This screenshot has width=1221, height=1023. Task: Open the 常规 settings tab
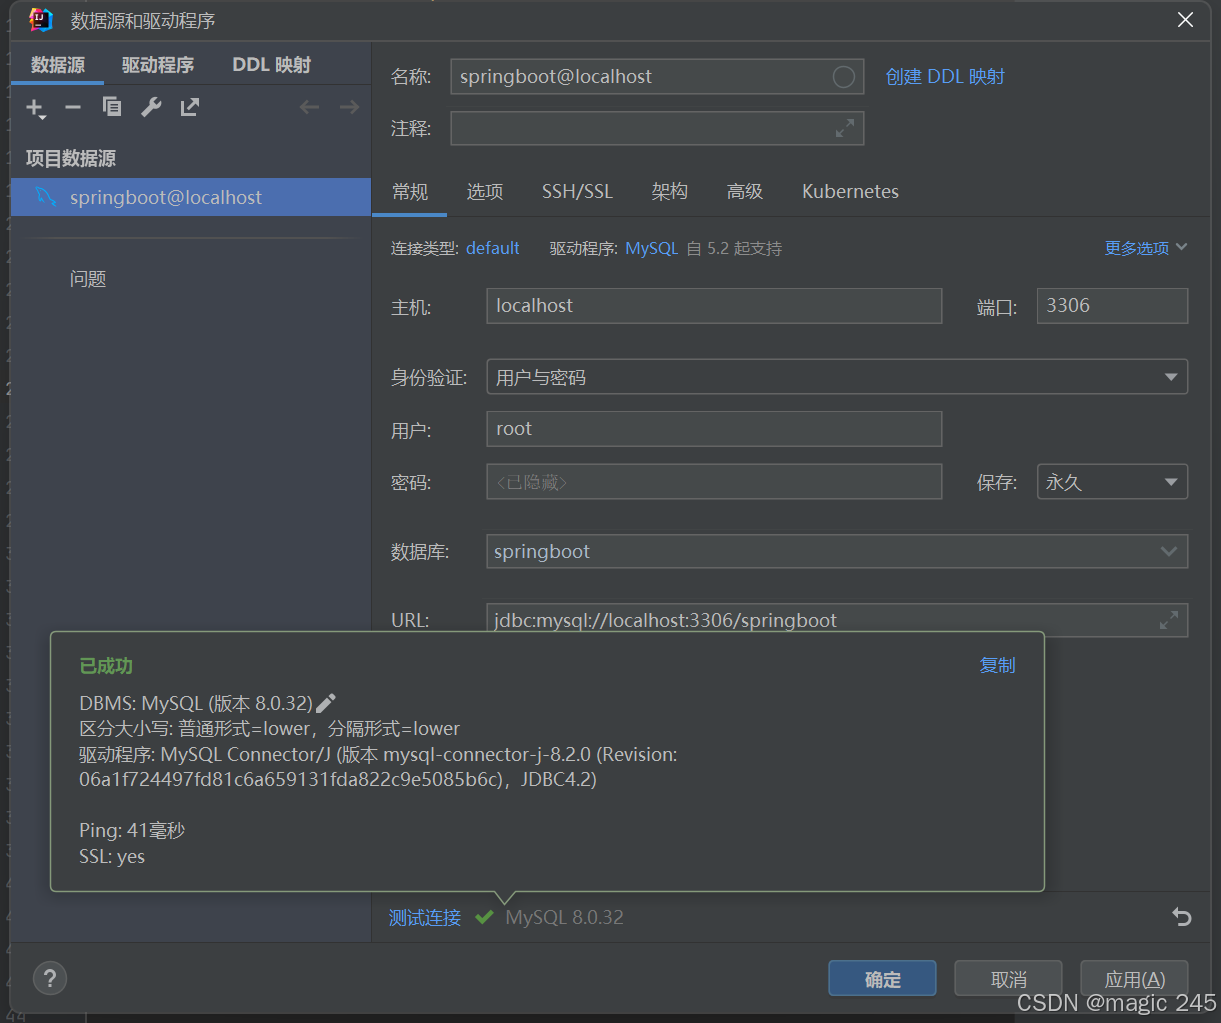click(410, 192)
